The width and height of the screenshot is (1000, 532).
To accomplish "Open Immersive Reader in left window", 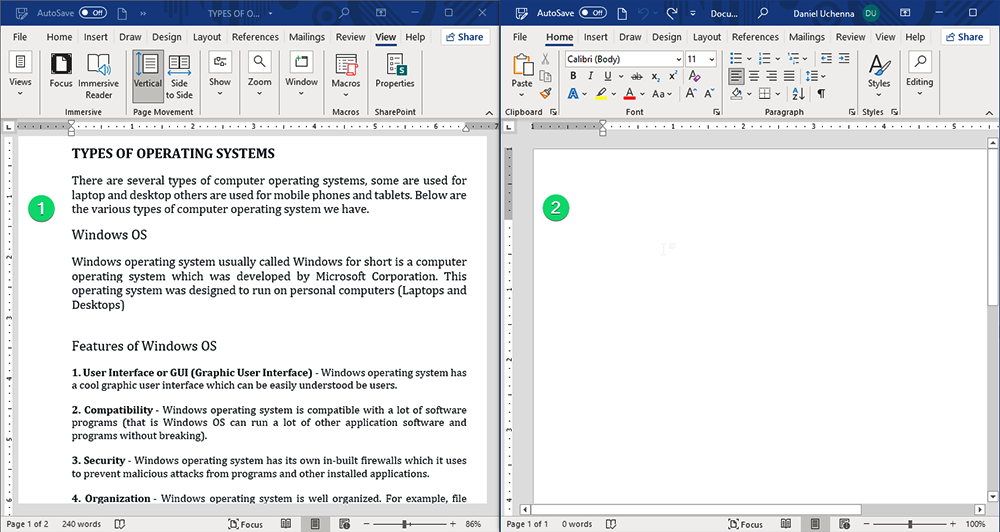I will click(98, 75).
